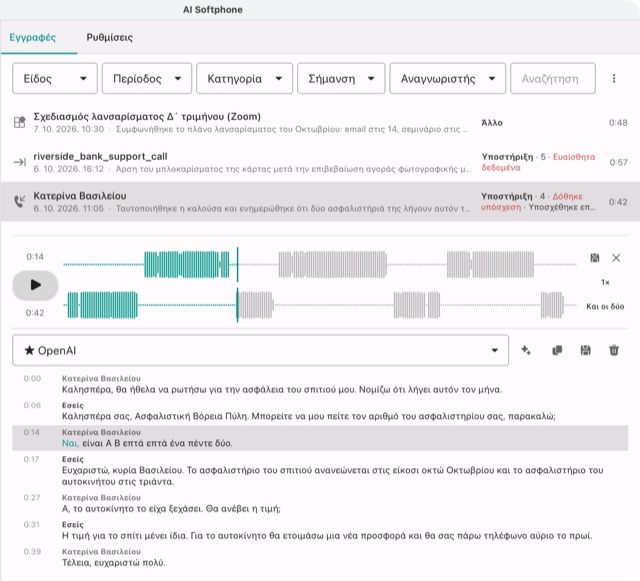The width and height of the screenshot is (640, 581).
Task: Jump to the 0:06 transcript timestamp
Action: click(x=32, y=405)
